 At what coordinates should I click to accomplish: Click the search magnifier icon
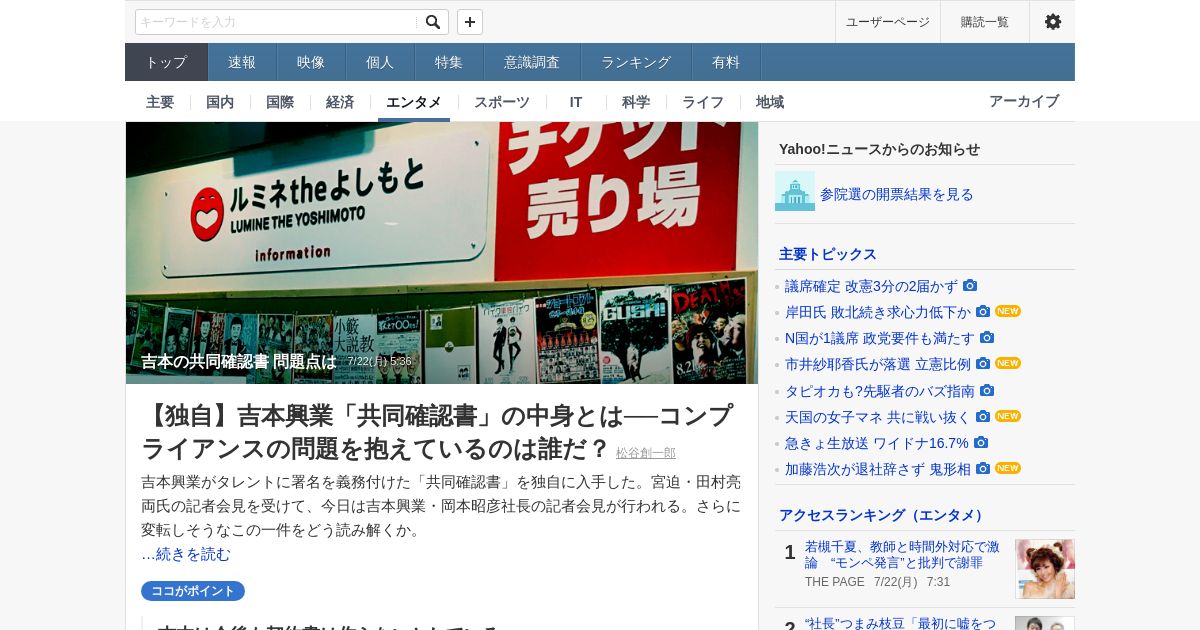[x=433, y=22]
